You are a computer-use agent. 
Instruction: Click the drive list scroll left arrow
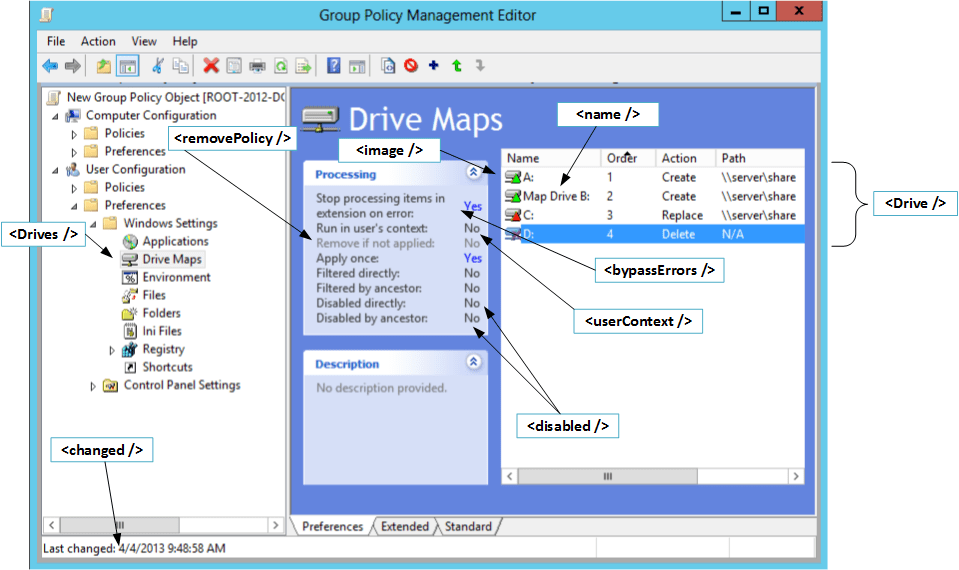(510, 476)
